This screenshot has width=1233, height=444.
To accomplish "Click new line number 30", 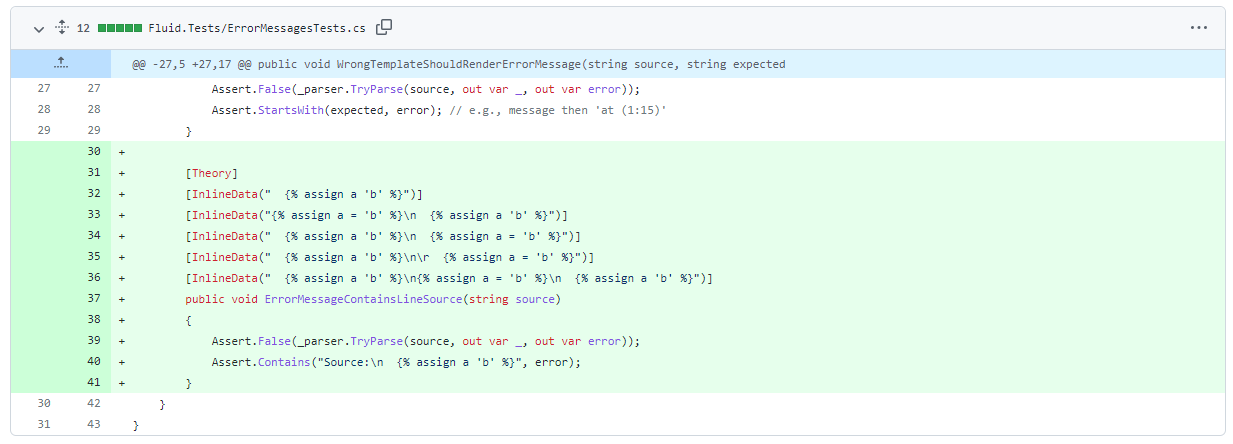I will (95, 152).
